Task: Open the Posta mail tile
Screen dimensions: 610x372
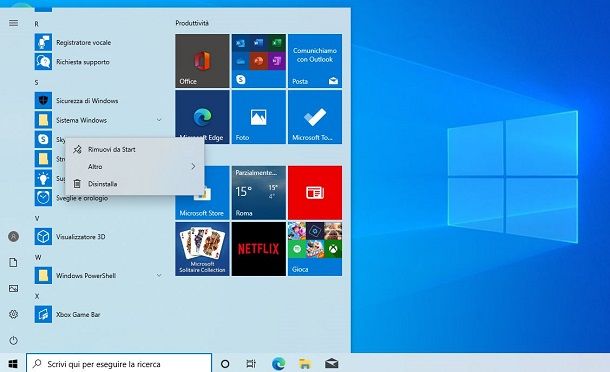Action: 315,61
